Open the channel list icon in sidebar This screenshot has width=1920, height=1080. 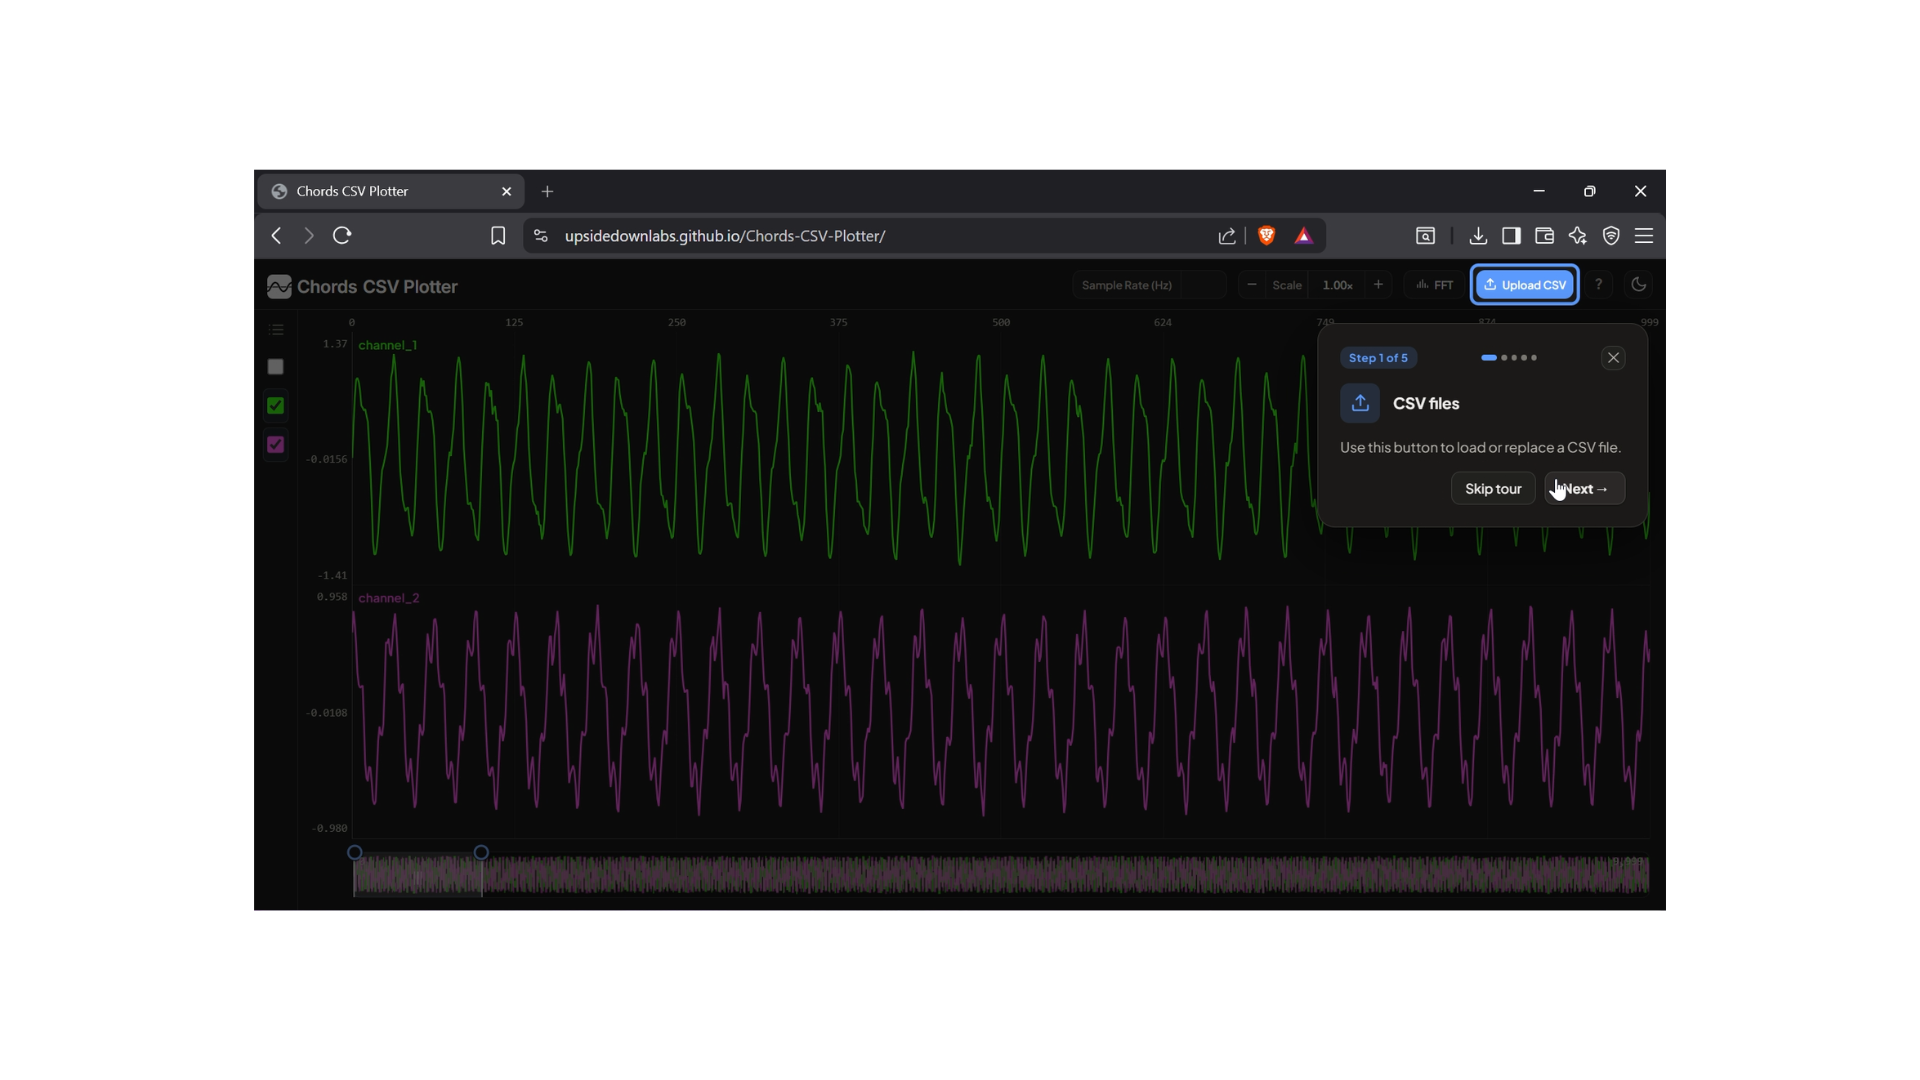[276, 330]
